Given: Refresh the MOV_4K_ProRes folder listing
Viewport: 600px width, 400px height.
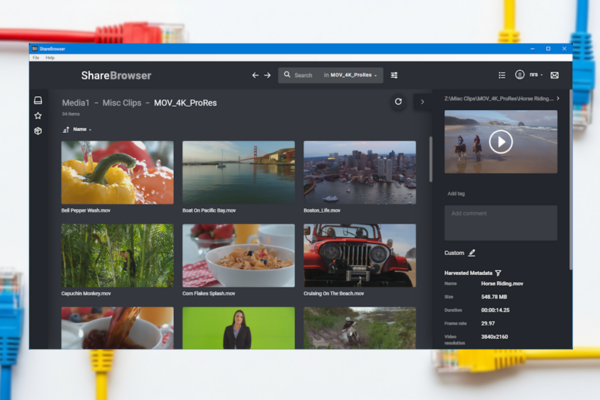Looking at the screenshot, I should pyautogui.click(x=398, y=102).
